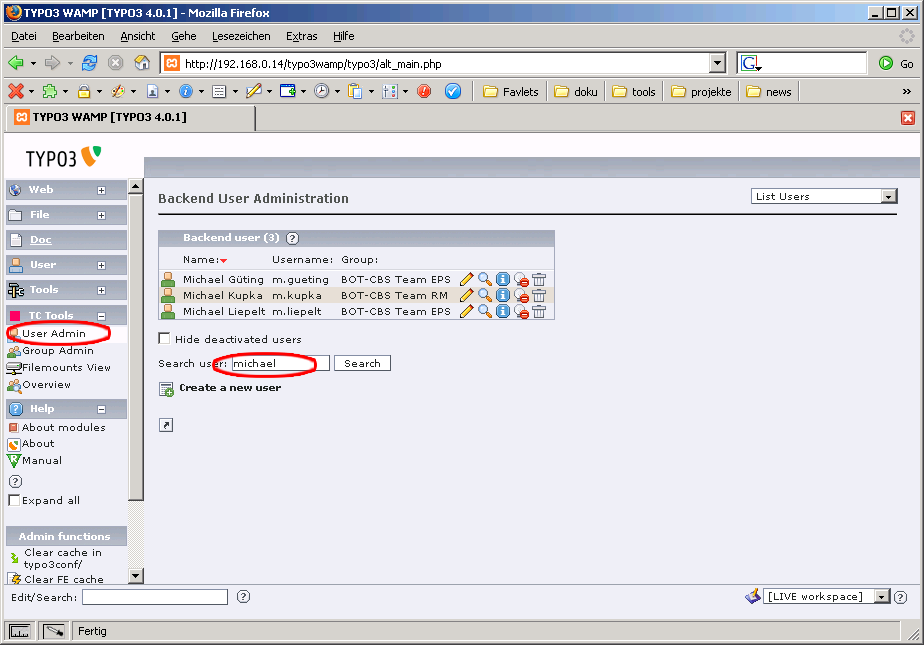Open the Lesezeichen menu
Viewport: 924px width, 645px height.
point(241,36)
